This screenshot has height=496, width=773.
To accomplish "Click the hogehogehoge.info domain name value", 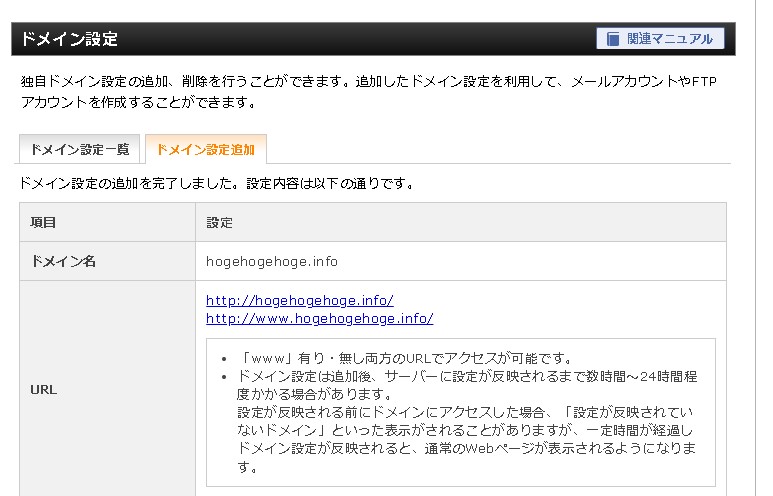I will pyautogui.click(x=272, y=261).
